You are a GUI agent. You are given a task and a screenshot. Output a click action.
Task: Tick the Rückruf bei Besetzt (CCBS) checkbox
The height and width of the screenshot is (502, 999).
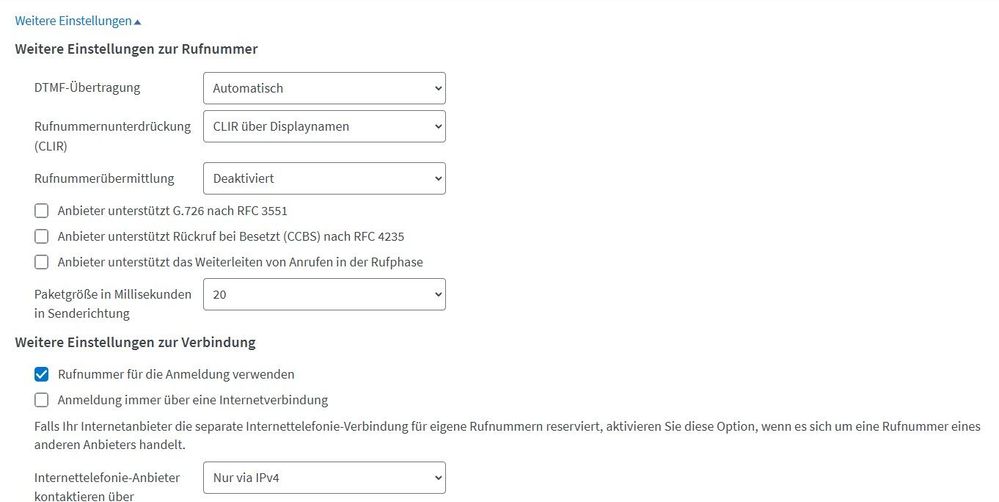tap(41, 236)
